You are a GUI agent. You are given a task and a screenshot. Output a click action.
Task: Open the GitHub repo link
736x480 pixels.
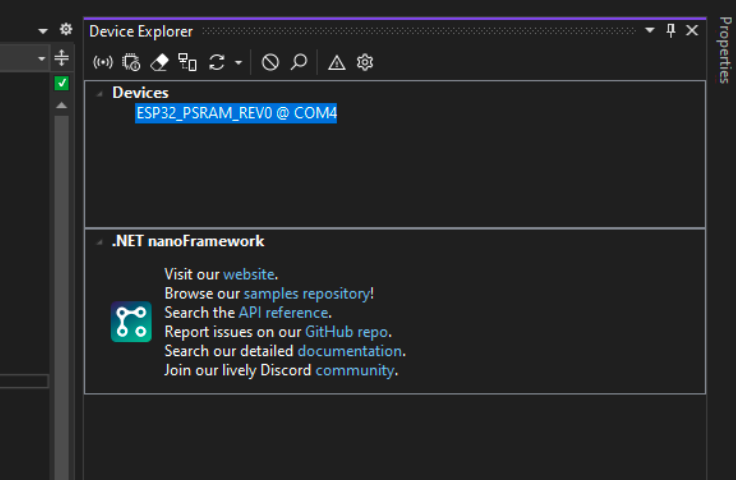click(x=346, y=332)
